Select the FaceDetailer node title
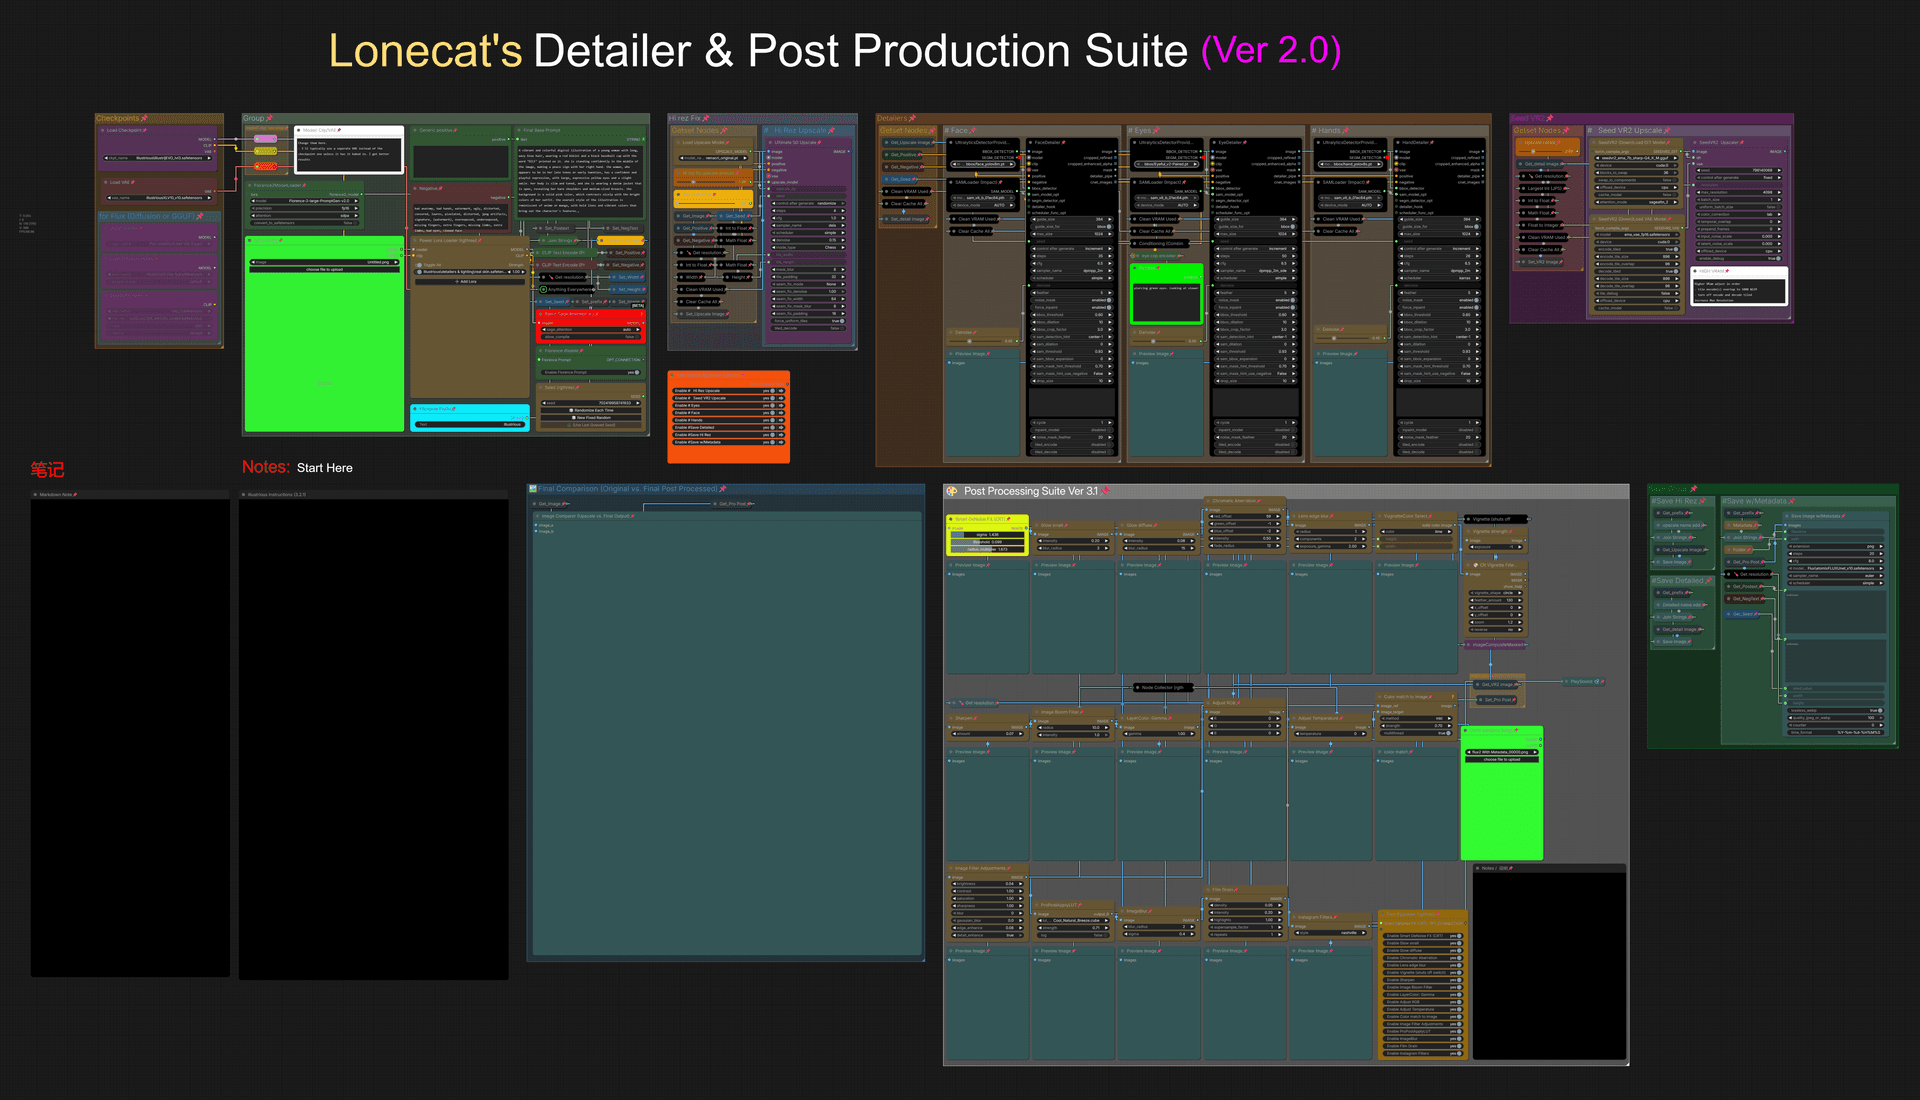This screenshot has width=1920, height=1100. (1046, 142)
